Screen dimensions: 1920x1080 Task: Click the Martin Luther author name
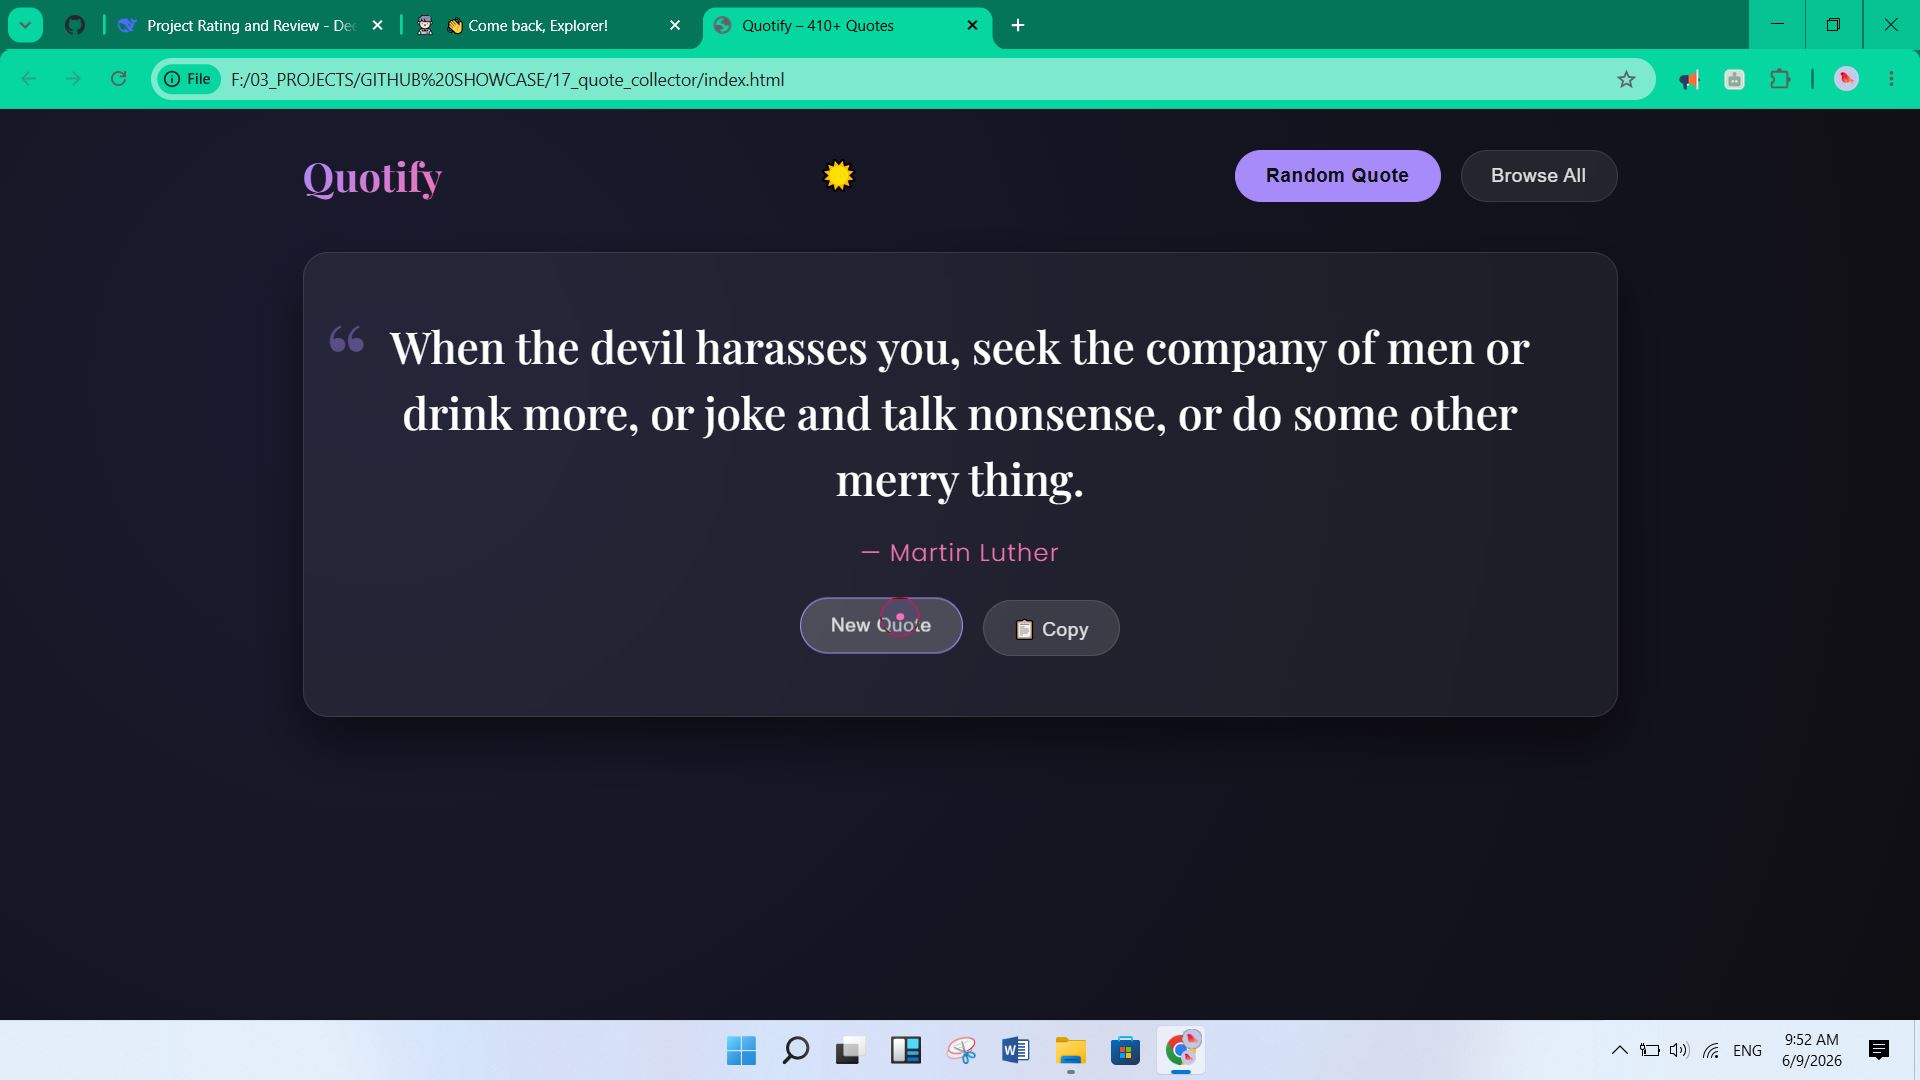pyautogui.click(x=960, y=553)
